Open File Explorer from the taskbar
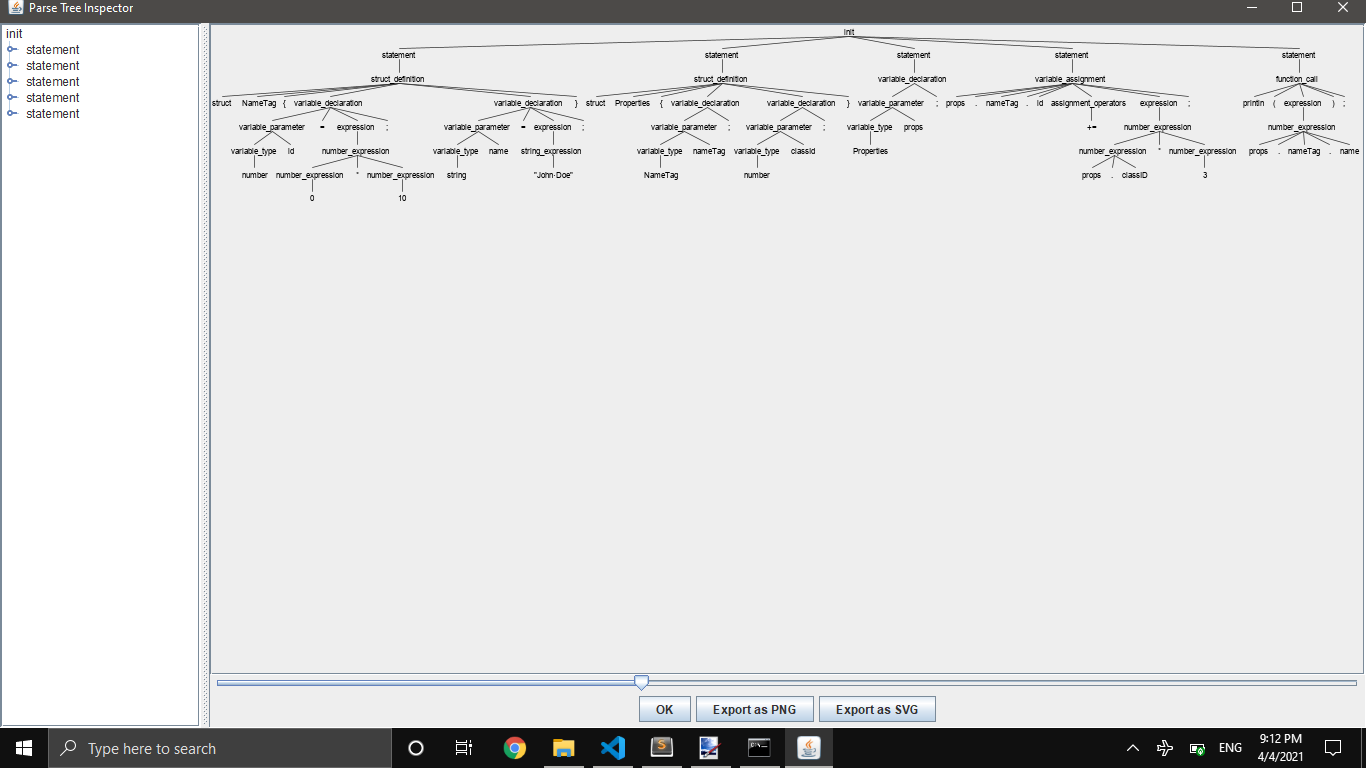Viewport: 1366px width, 768px height. click(x=564, y=748)
